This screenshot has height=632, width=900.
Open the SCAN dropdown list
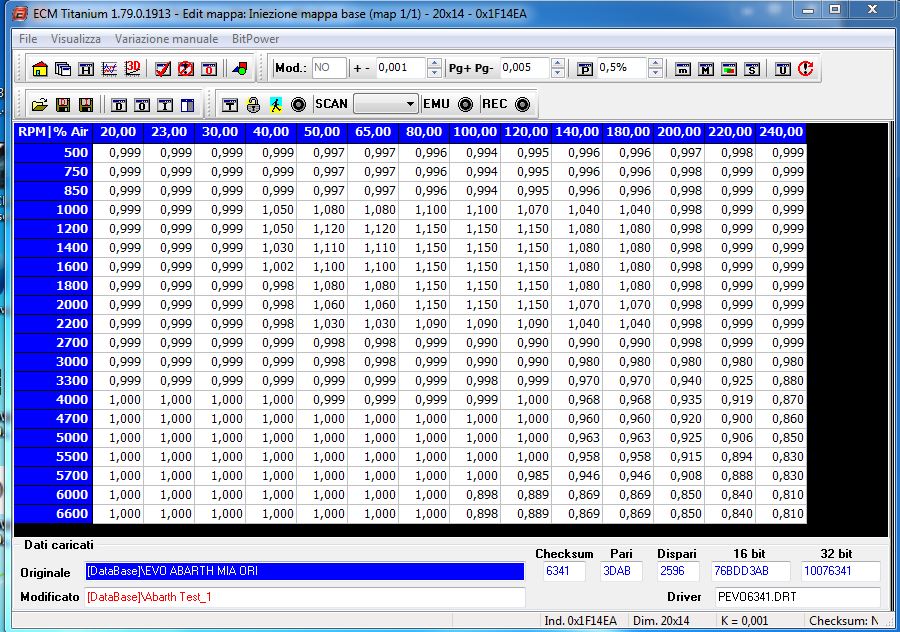click(x=386, y=104)
